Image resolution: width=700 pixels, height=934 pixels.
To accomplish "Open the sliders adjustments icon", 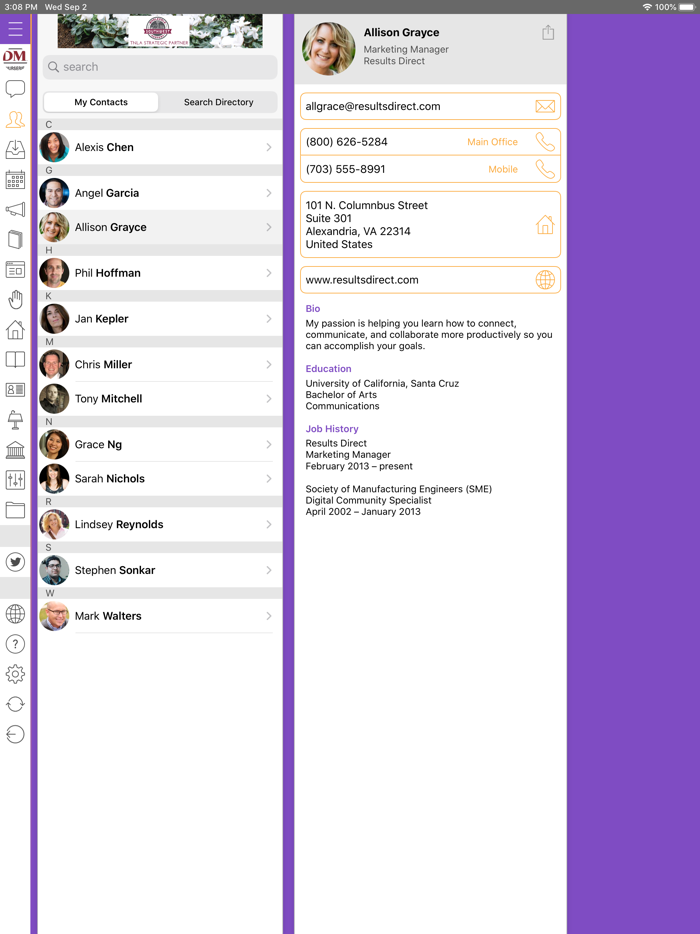I will coord(15,480).
